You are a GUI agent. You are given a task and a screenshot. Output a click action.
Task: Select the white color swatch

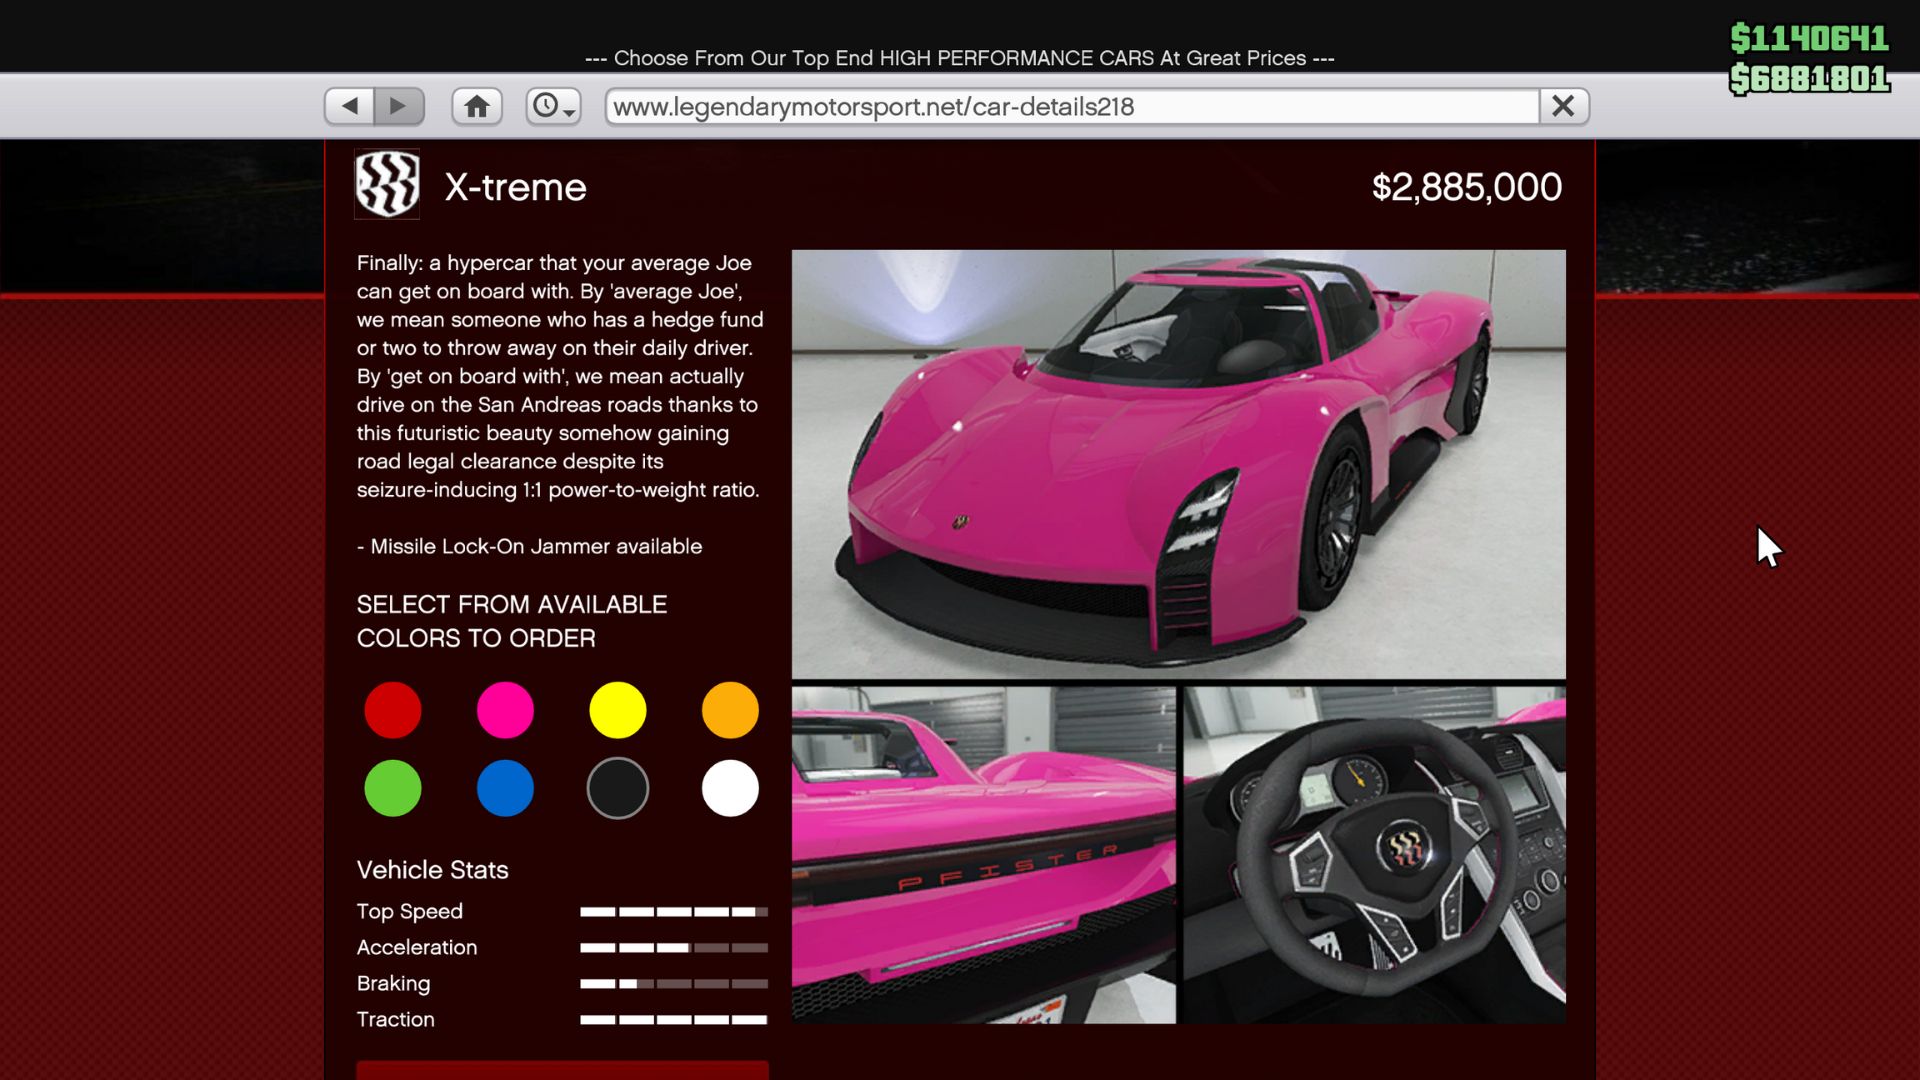730,788
